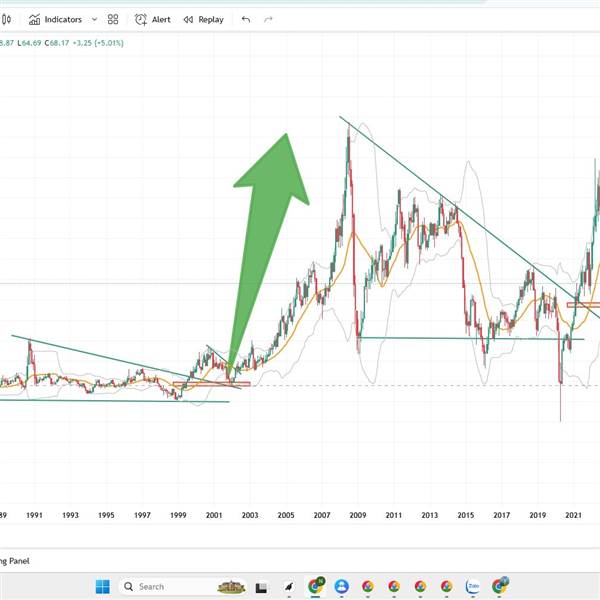Click the low price value L64.69

29,43
